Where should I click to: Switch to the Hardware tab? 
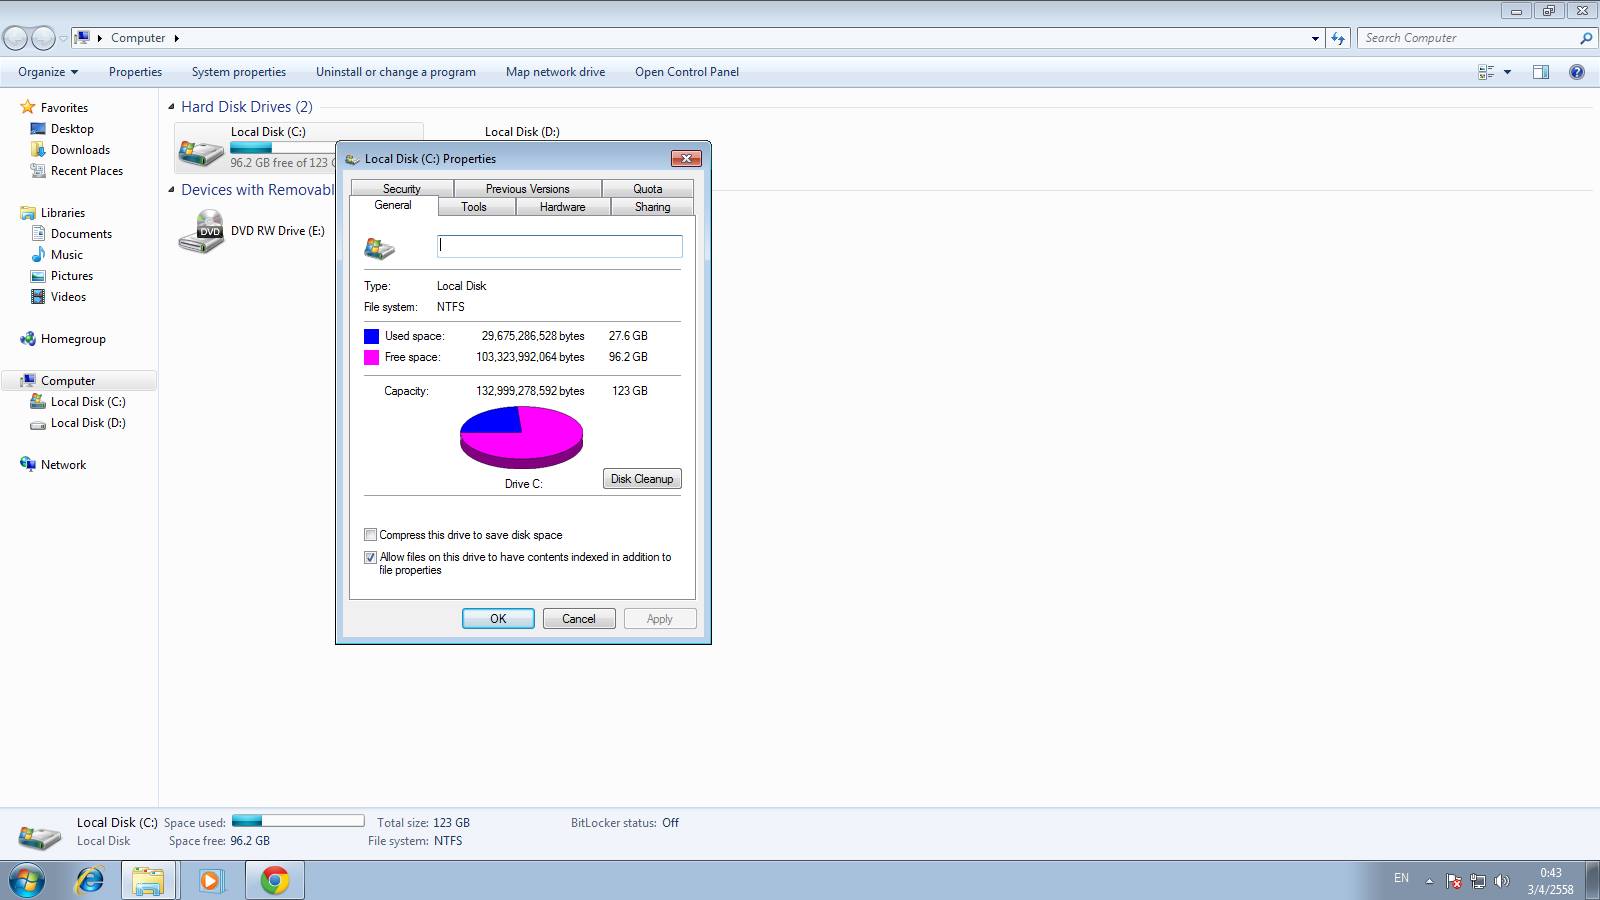[x=563, y=207]
